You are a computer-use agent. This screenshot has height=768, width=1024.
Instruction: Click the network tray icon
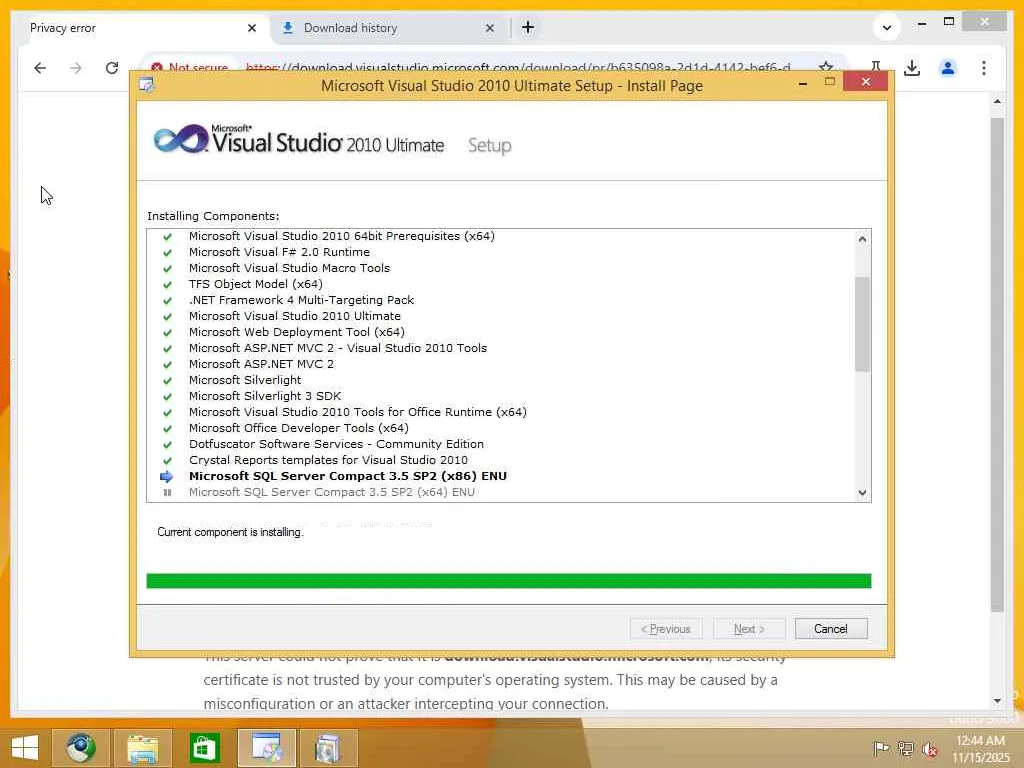tap(905, 748)
